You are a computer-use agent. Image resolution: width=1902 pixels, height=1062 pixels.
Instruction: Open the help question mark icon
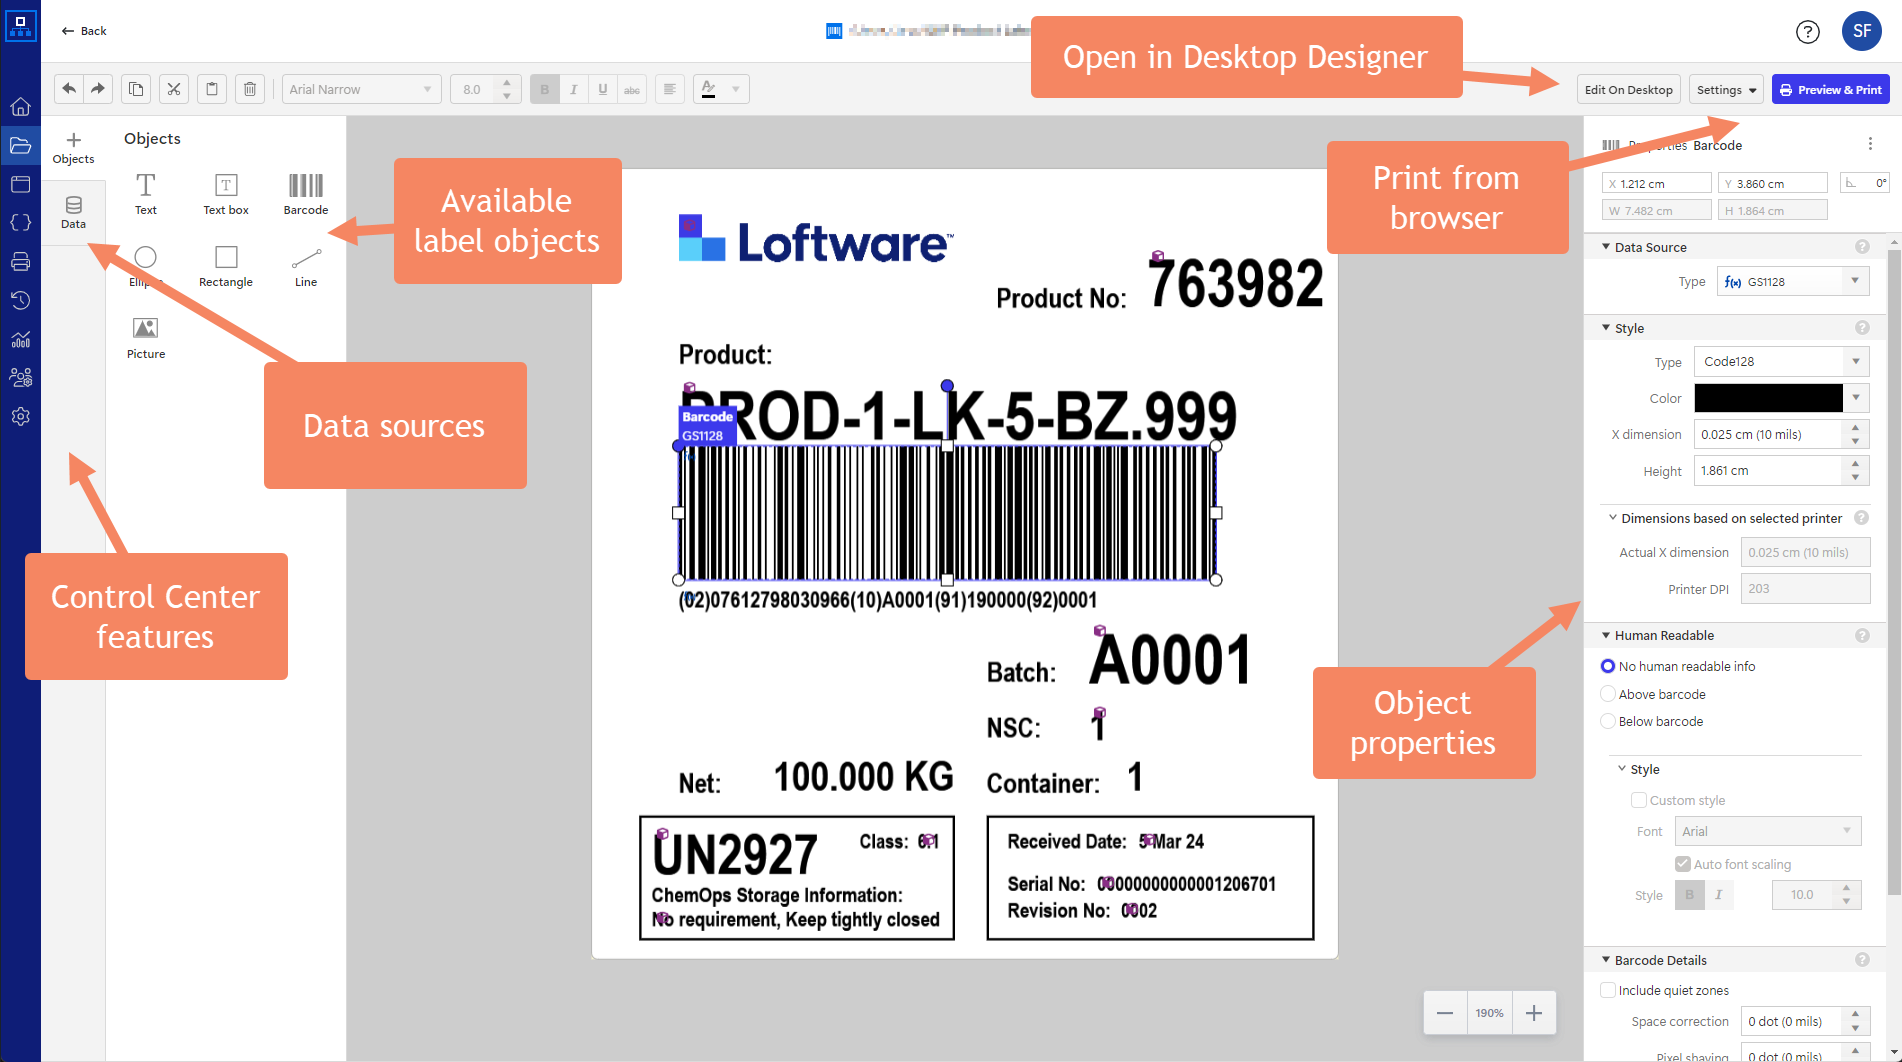point(1807,32)
